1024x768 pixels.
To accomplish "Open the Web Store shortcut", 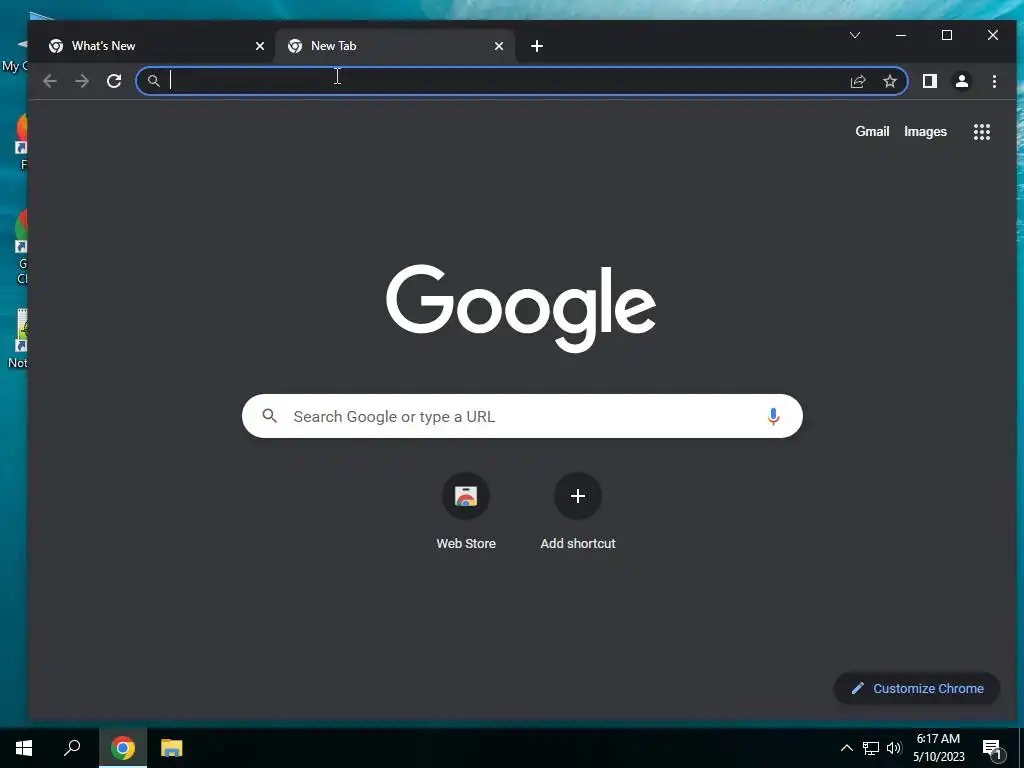I will click(x=466, y=512).
